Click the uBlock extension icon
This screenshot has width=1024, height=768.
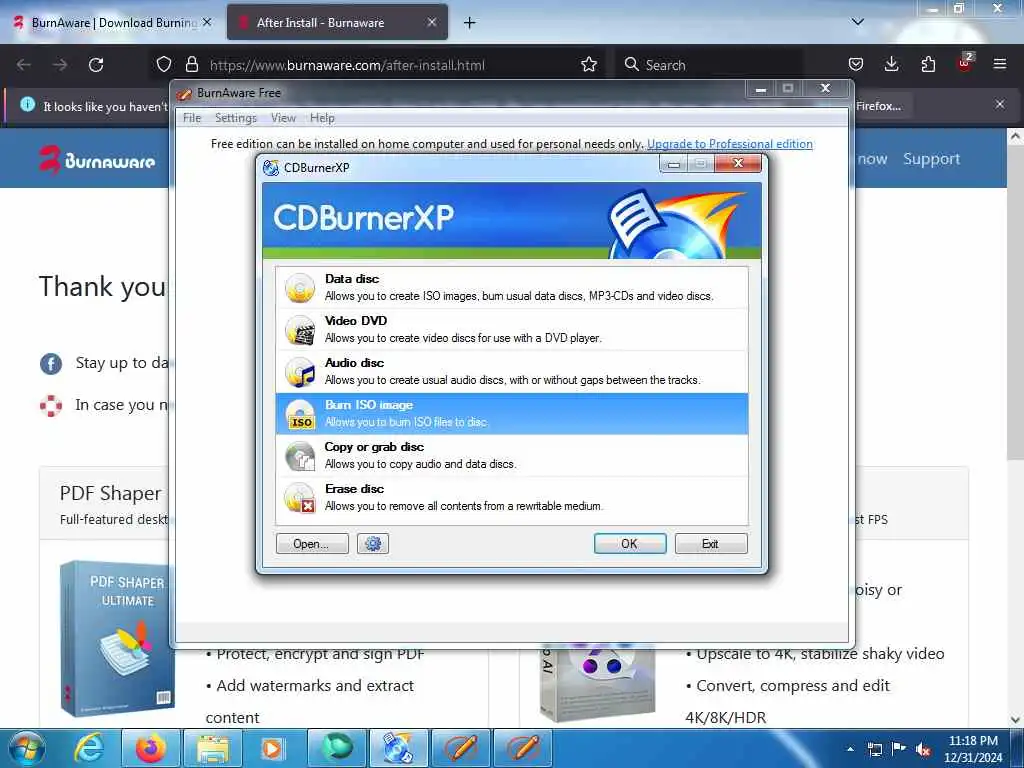point(965,63)
